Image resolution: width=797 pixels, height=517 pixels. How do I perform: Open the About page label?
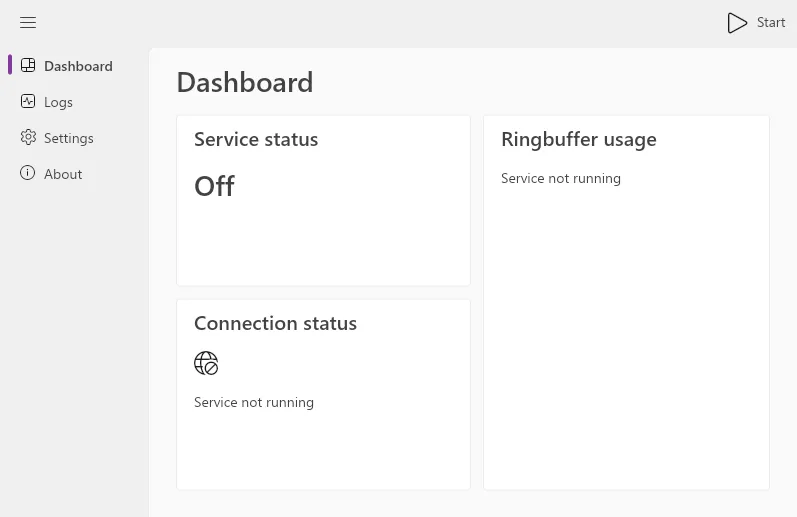[x=63, y=174]
